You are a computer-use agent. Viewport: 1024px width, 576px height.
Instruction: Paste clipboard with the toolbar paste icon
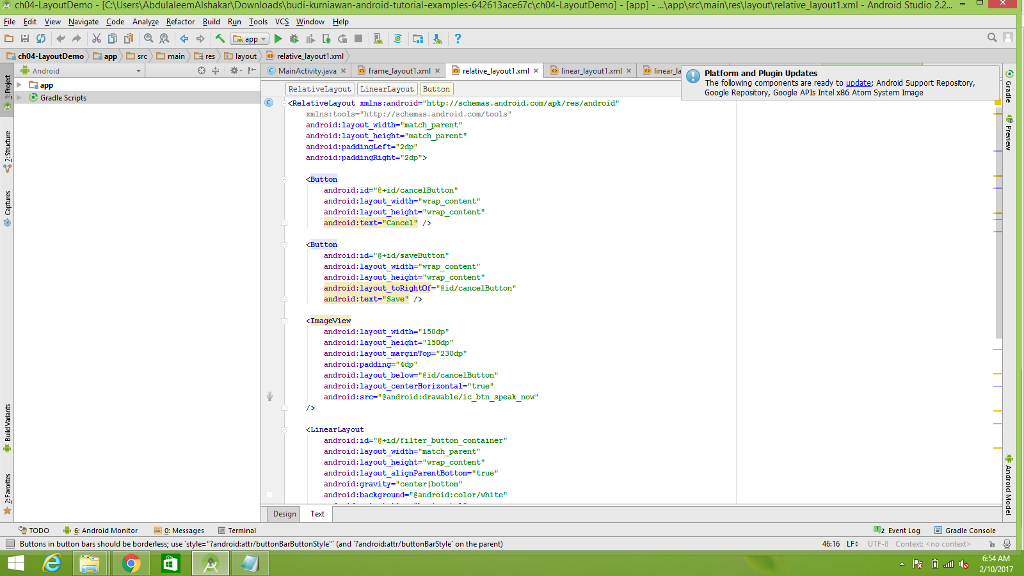tap(129, 39)
